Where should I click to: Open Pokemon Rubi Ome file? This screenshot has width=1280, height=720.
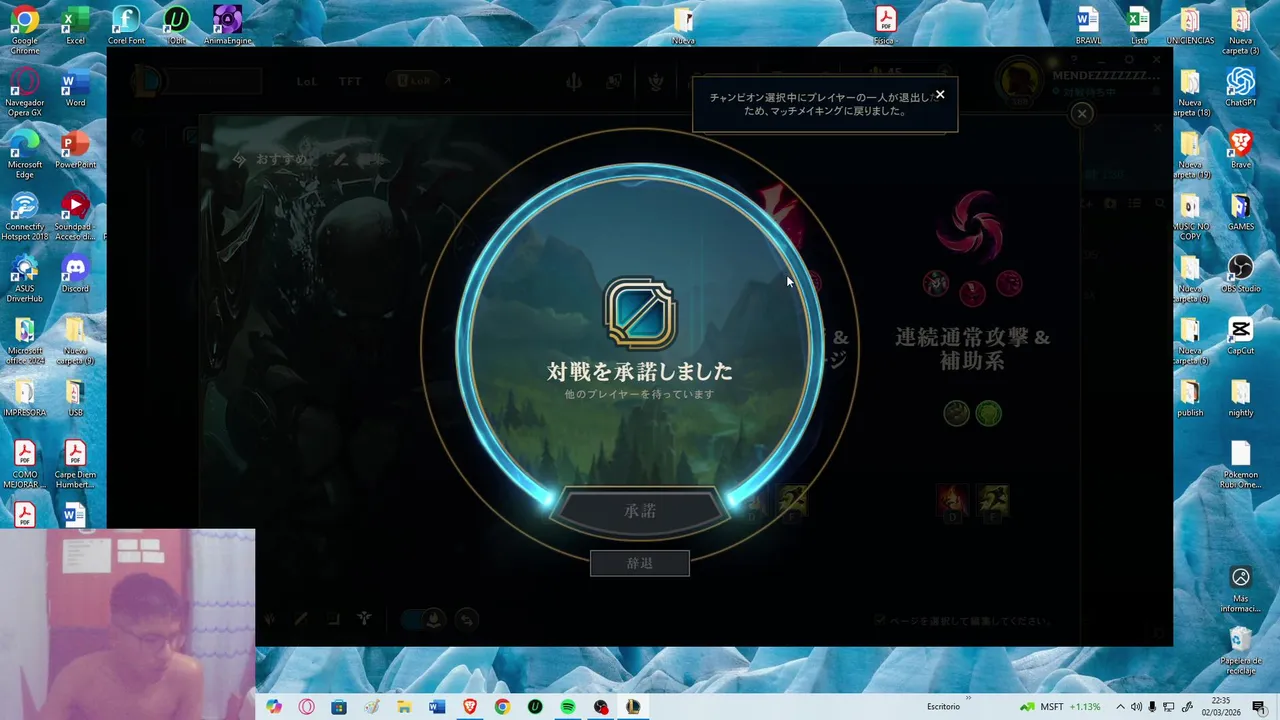1241,465
